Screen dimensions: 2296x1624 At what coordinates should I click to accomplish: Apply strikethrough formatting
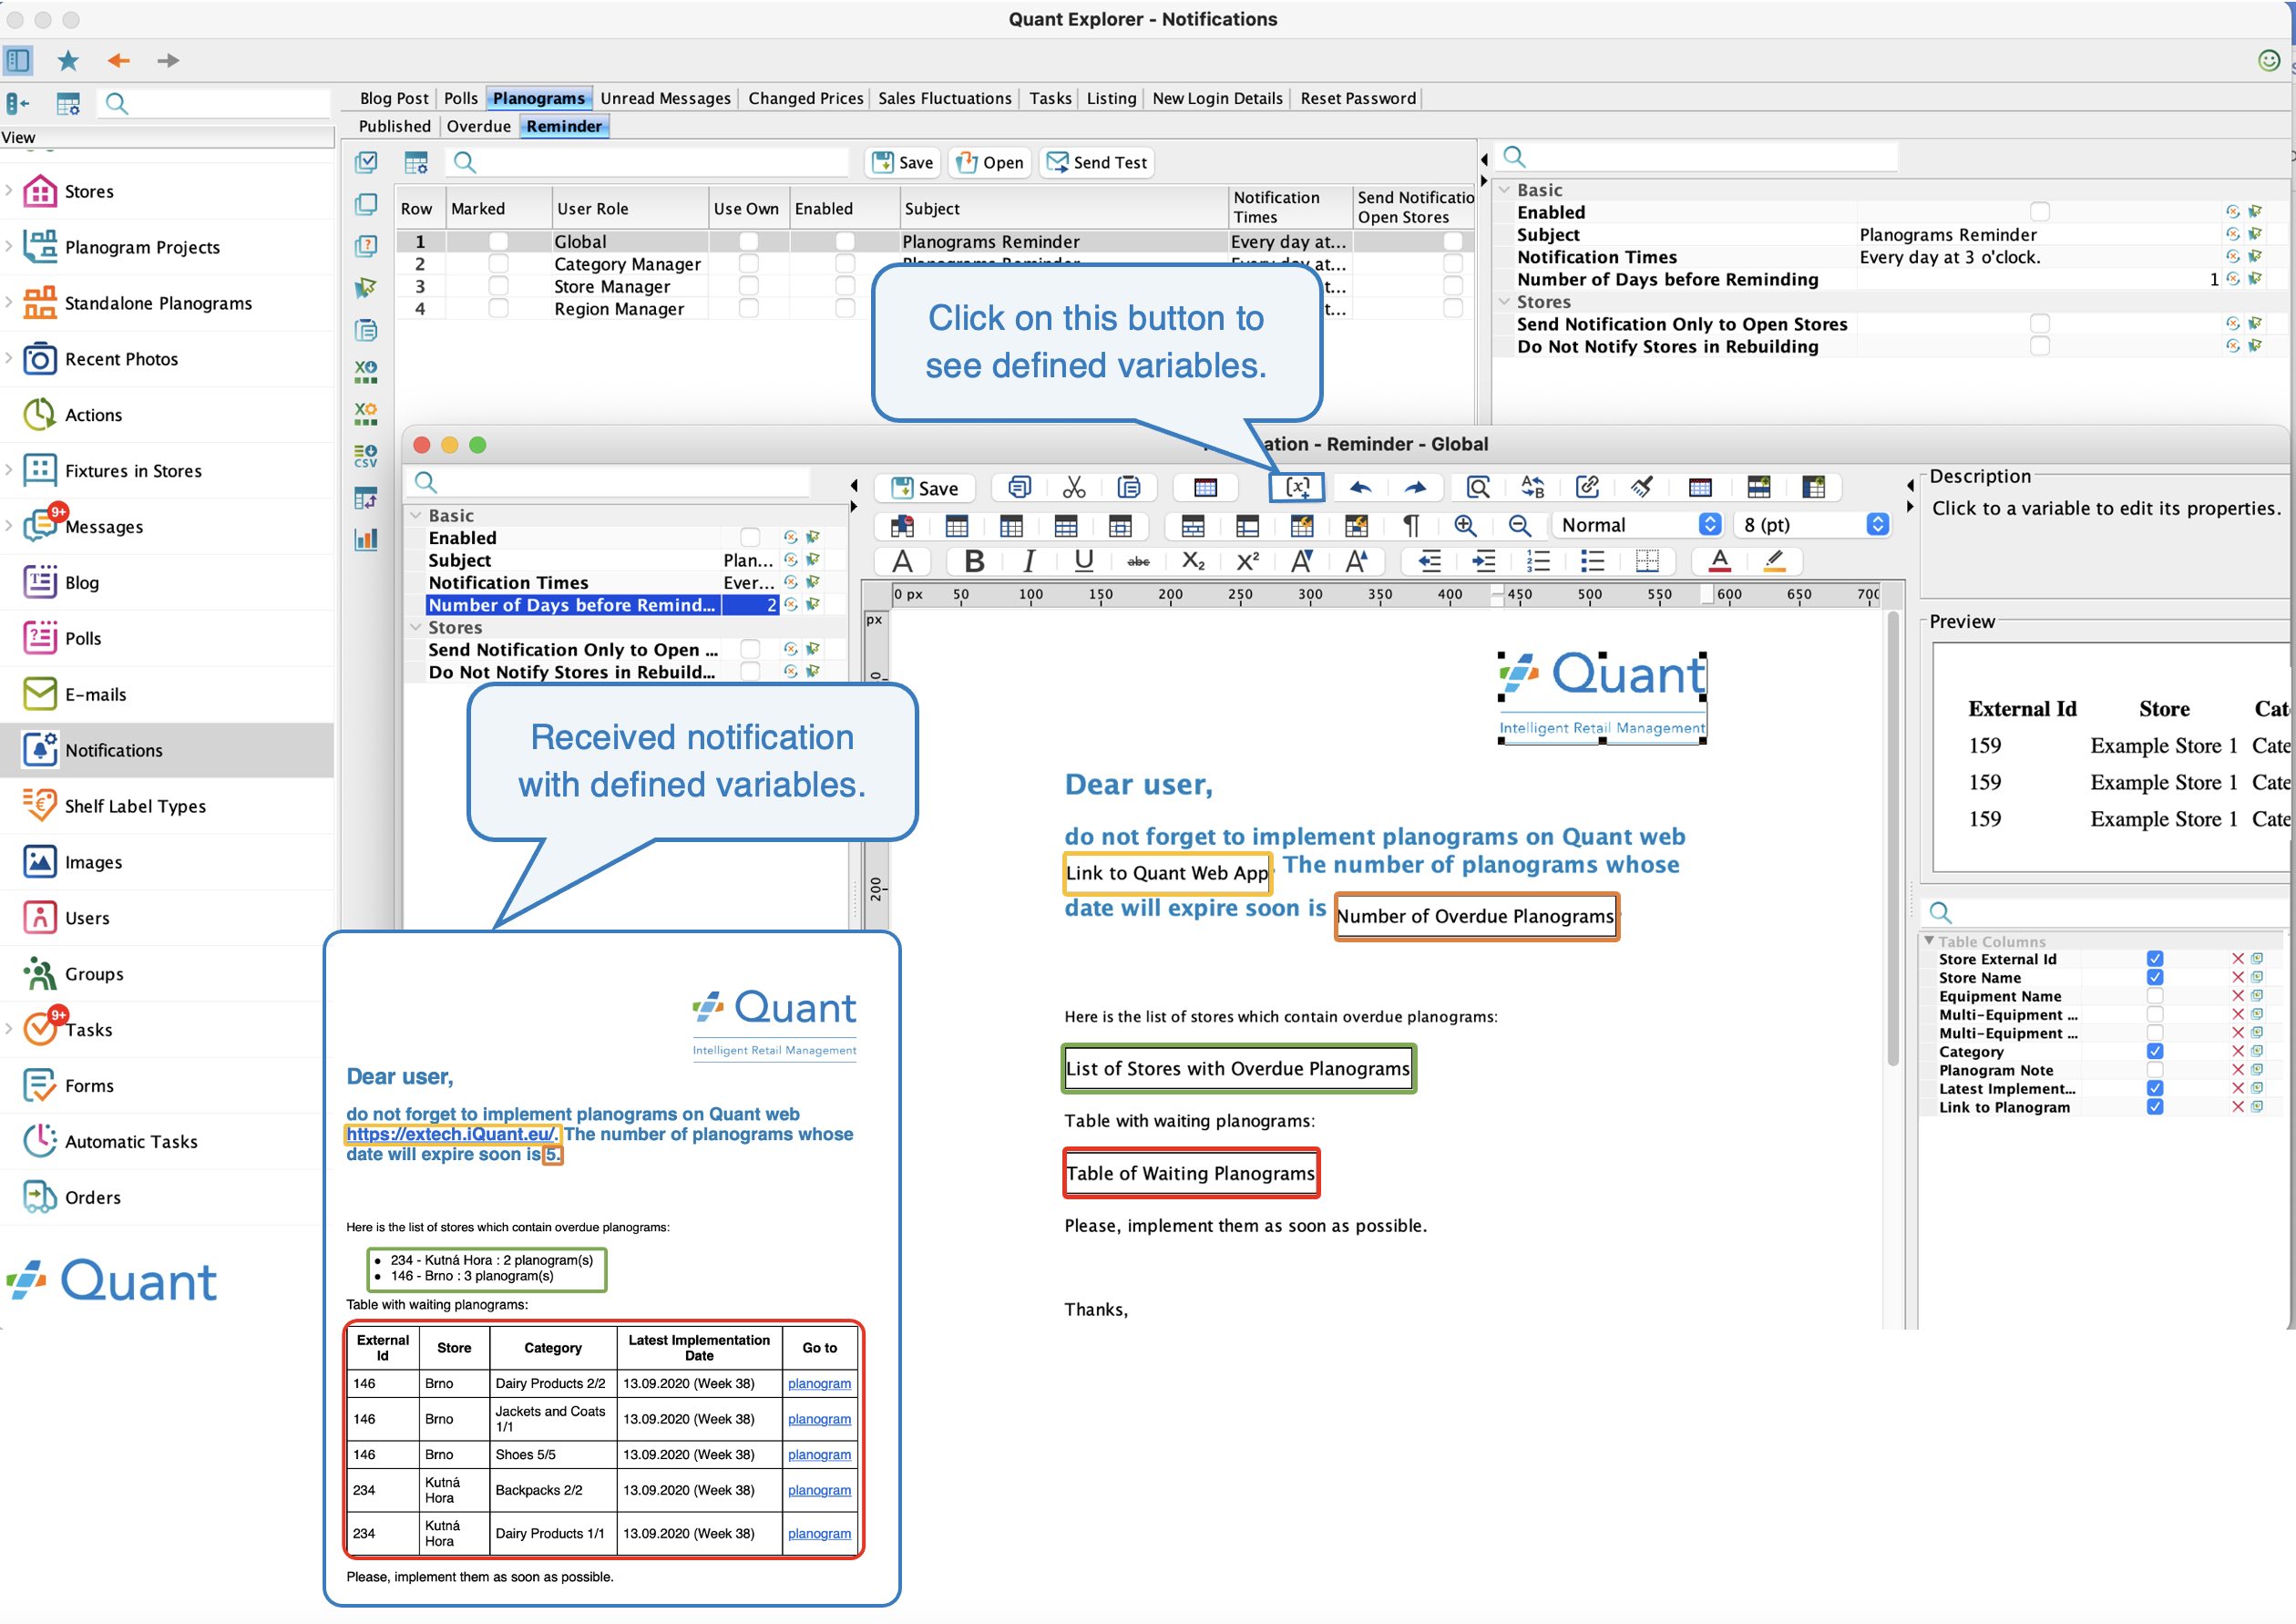pos(1138,561)
